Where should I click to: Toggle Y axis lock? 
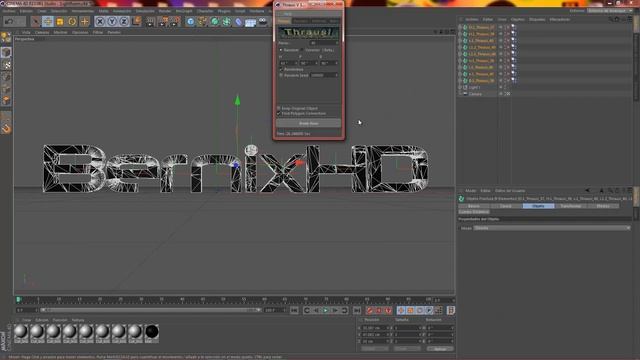pos(112,21)
